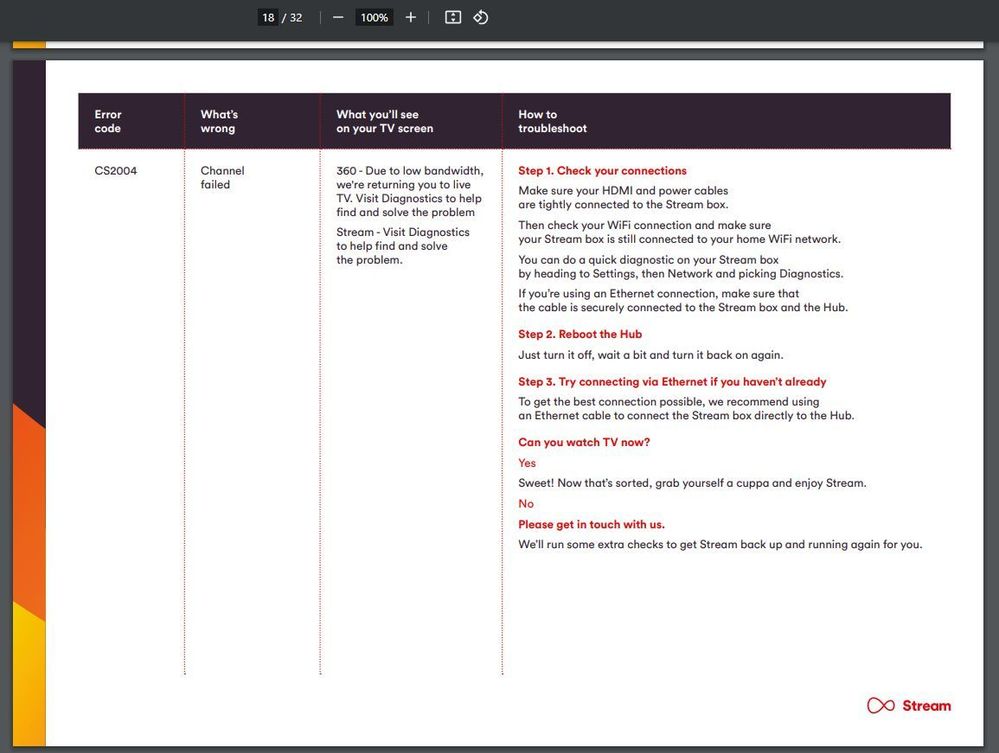Click the rotate page icon
Image resolution: width=999 pixels, height=753 pixels.
[481, 17]
